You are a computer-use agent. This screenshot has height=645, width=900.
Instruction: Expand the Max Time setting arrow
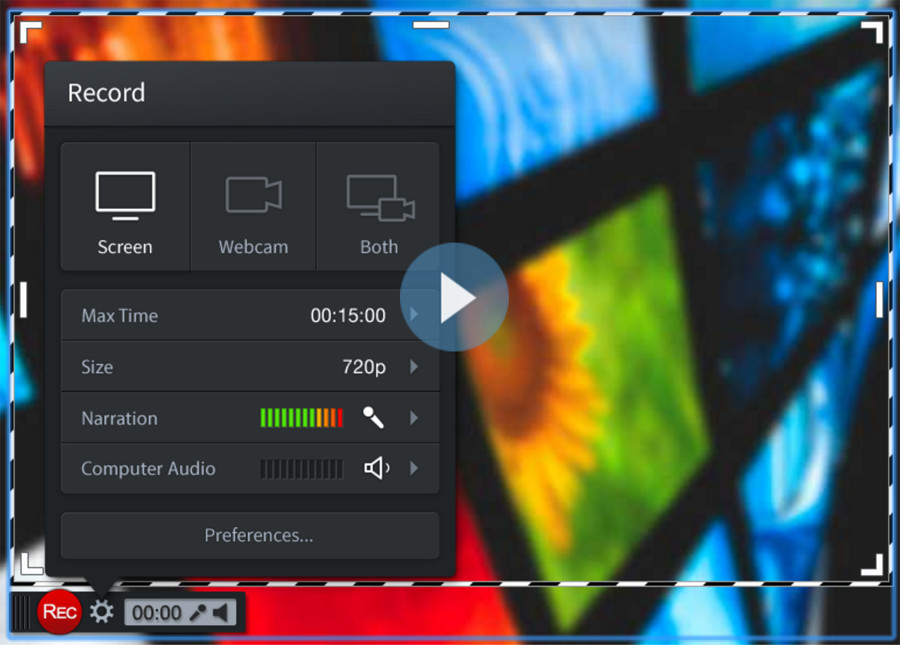[x=414, y=315]
